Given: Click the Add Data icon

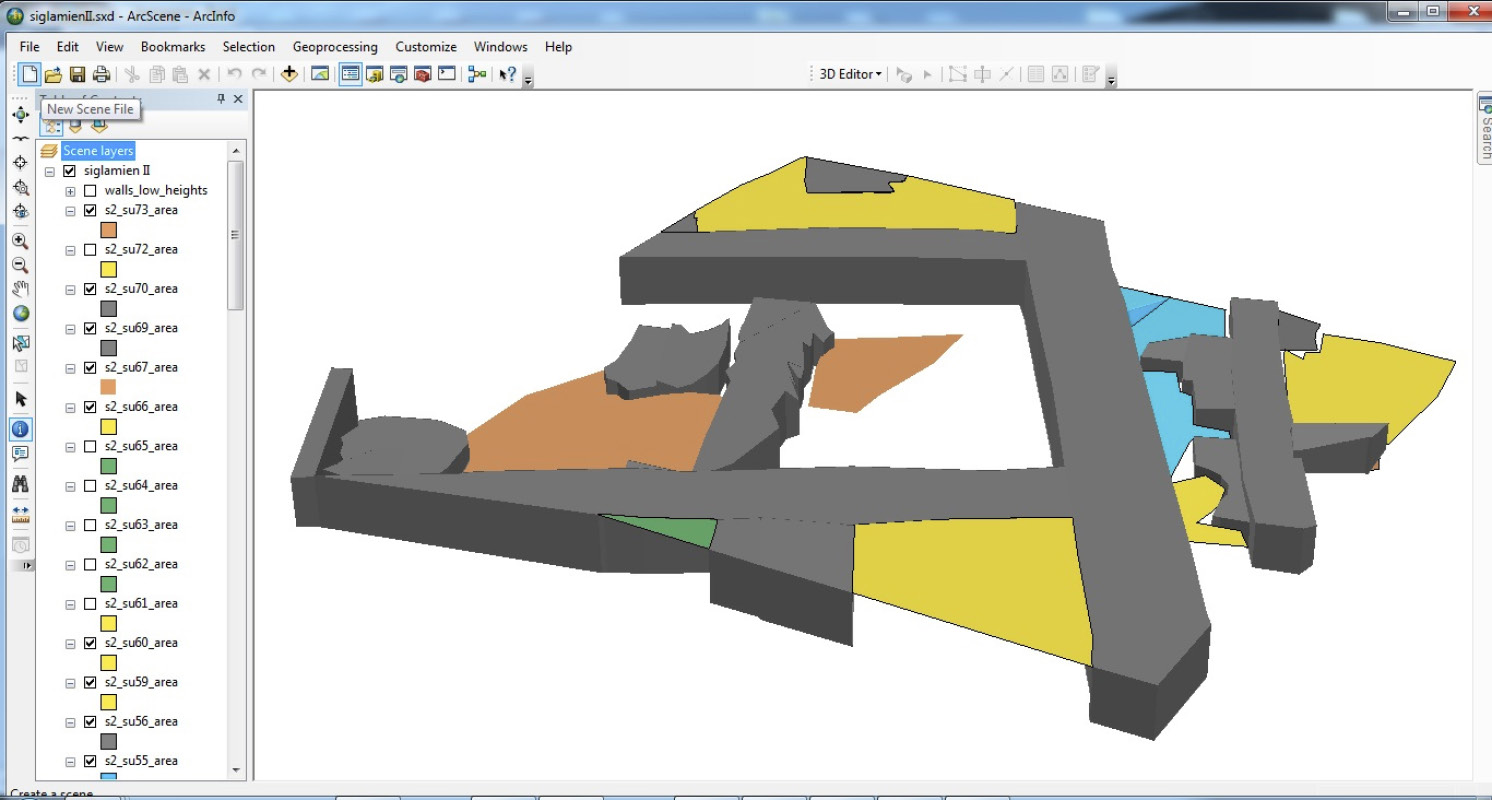Looking at the screenshot, I should point(289,74).
